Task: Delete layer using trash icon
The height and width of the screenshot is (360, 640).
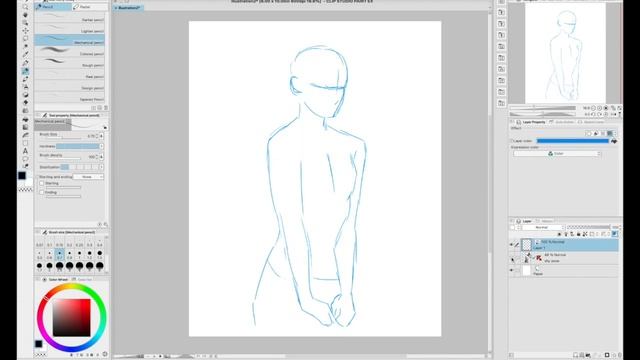Action: click(x=620, y=355)
